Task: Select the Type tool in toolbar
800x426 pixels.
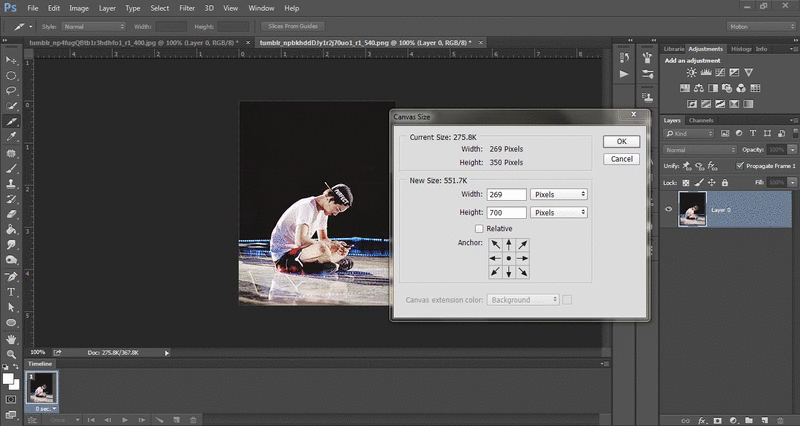Action: 11,292
